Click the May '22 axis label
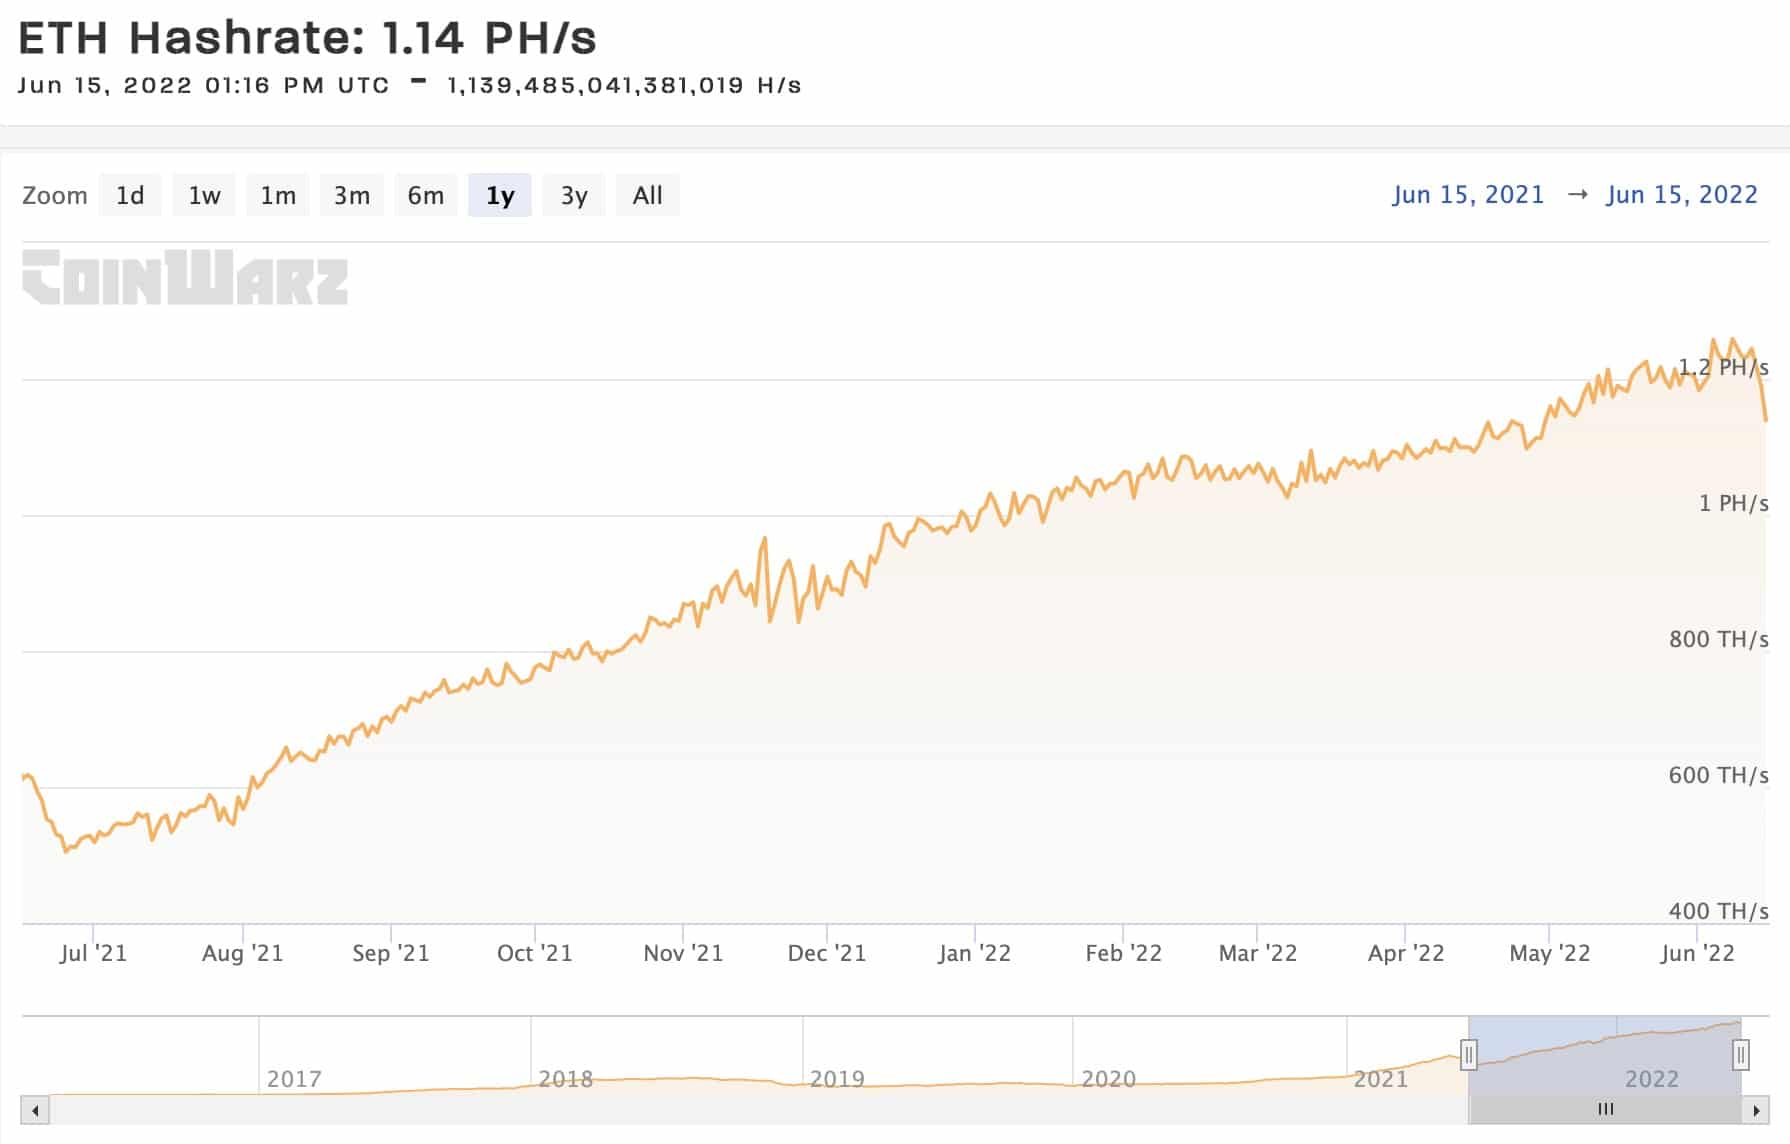Screen dimensions: 1790x1144 coord(1550,953)
